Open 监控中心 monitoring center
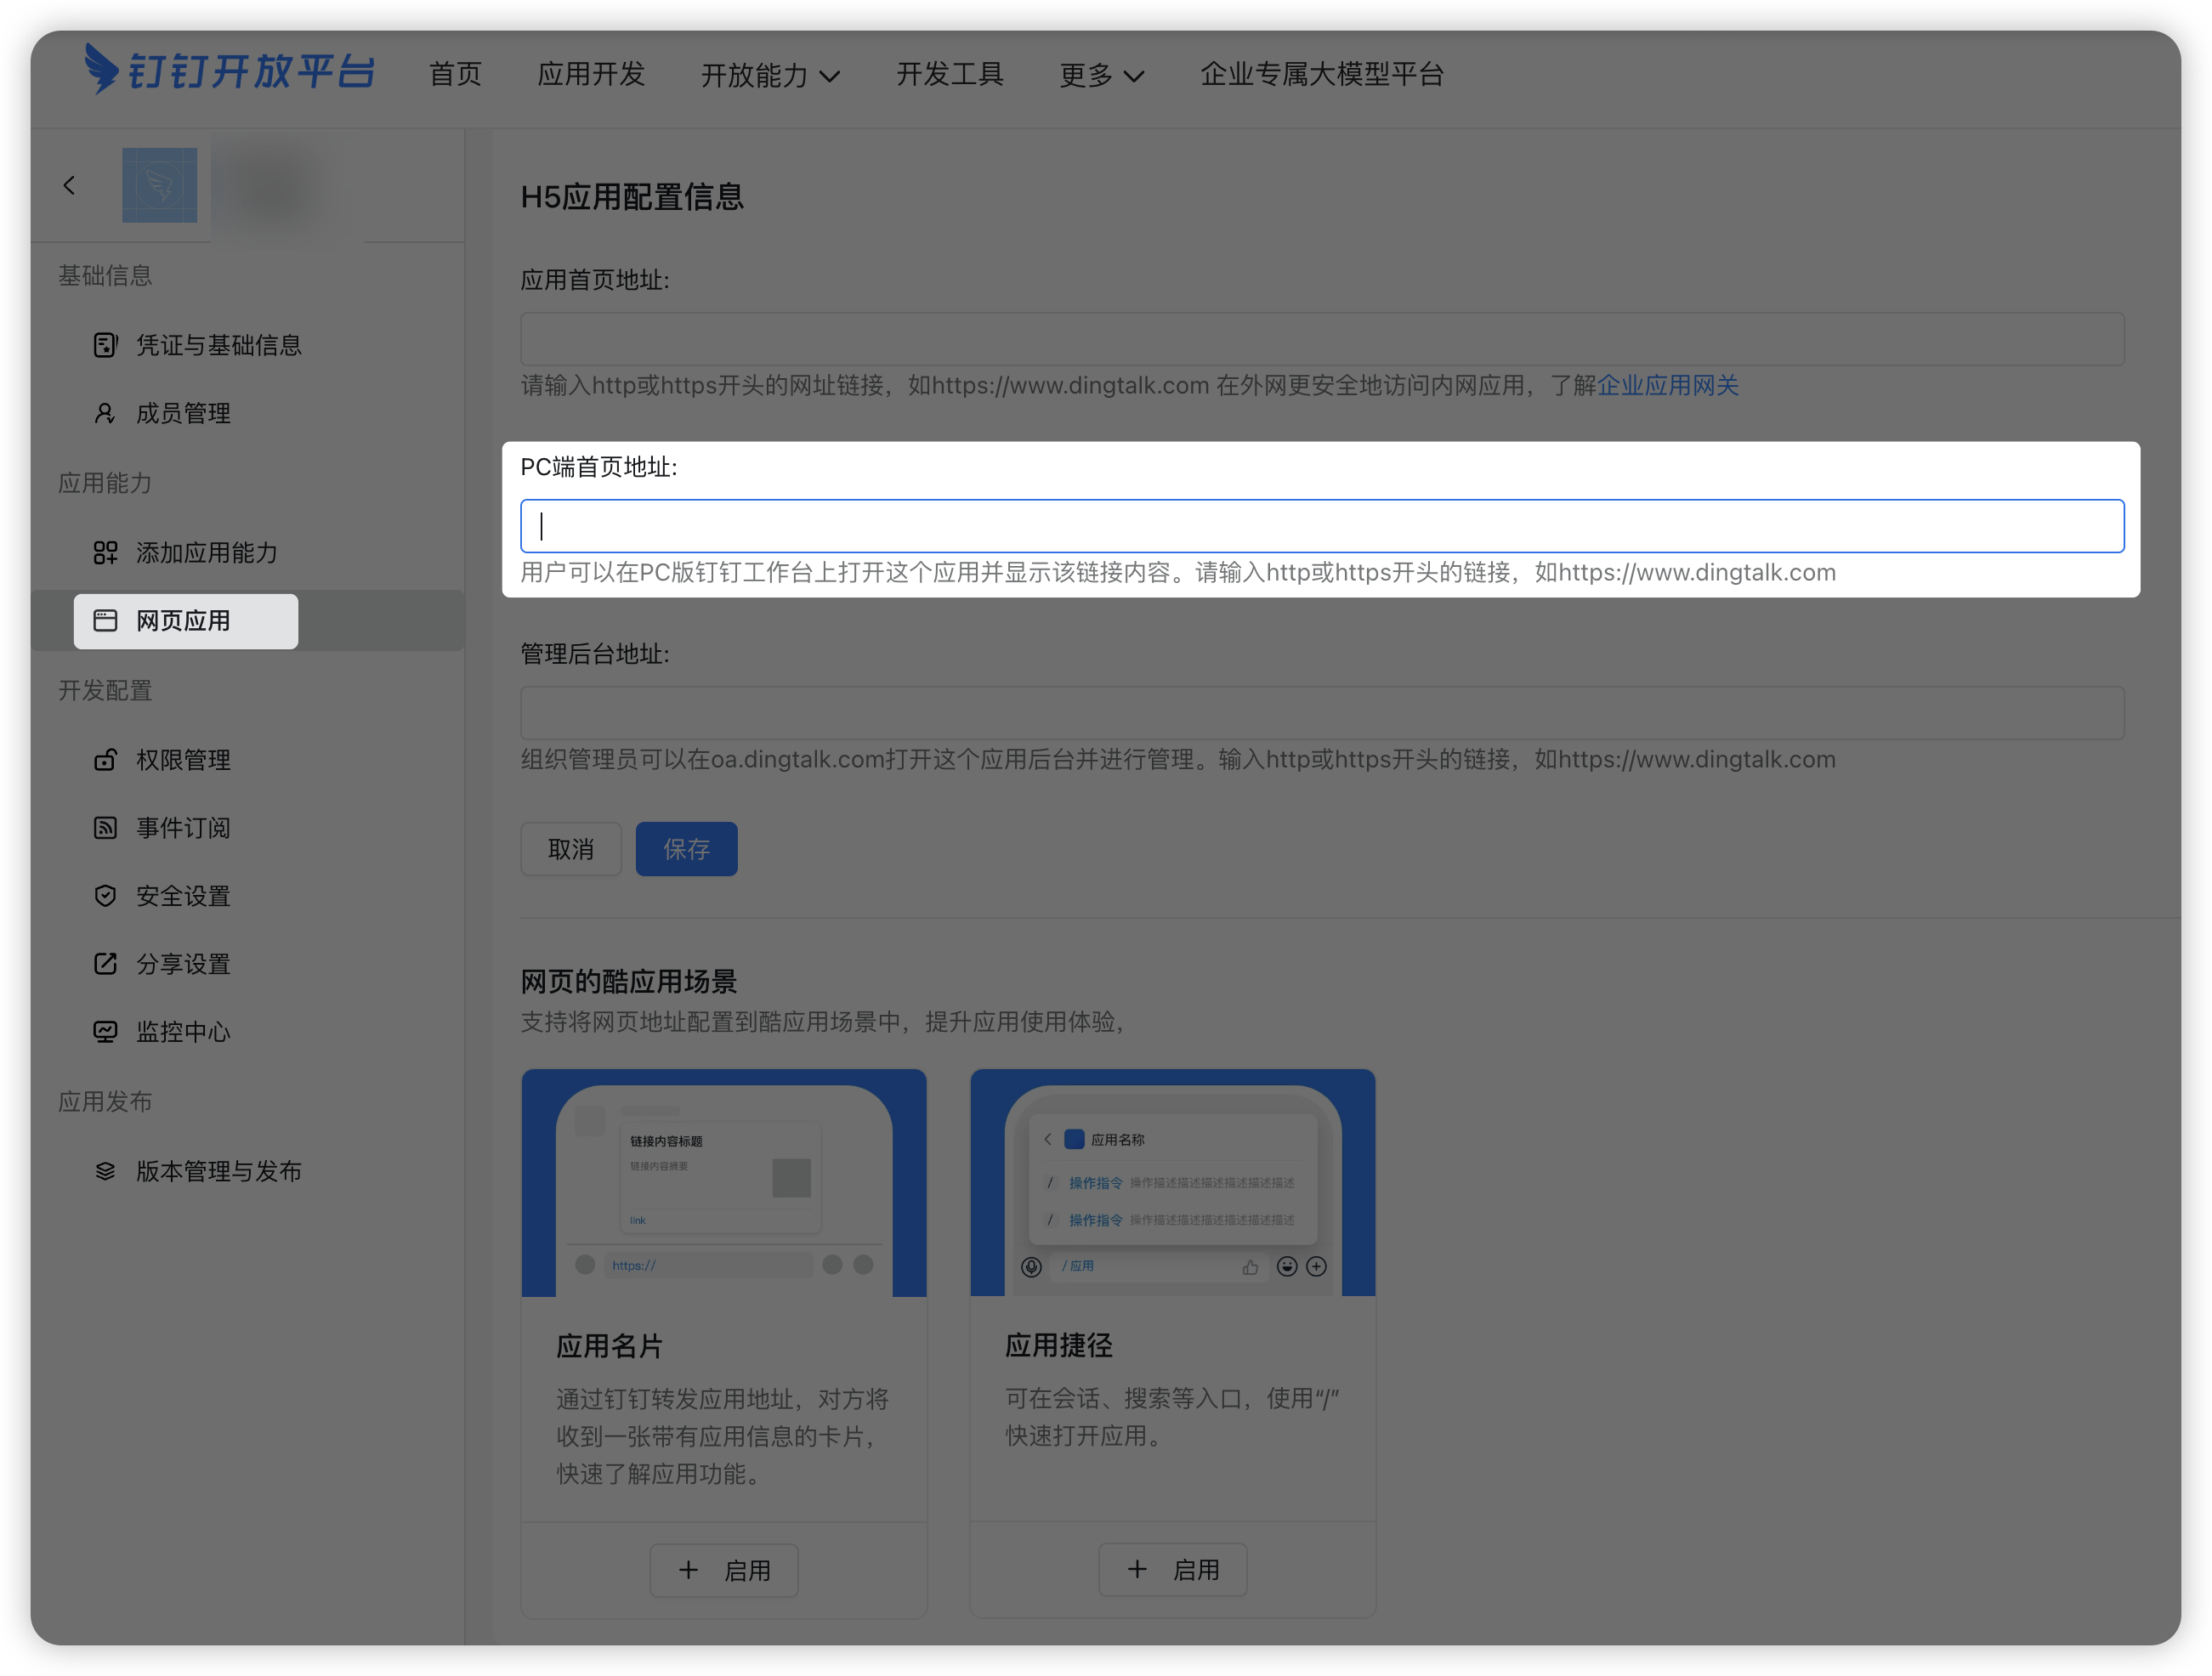Image resolution: width=2212 pixels, height=1676 pixels. coord(183,1032)
